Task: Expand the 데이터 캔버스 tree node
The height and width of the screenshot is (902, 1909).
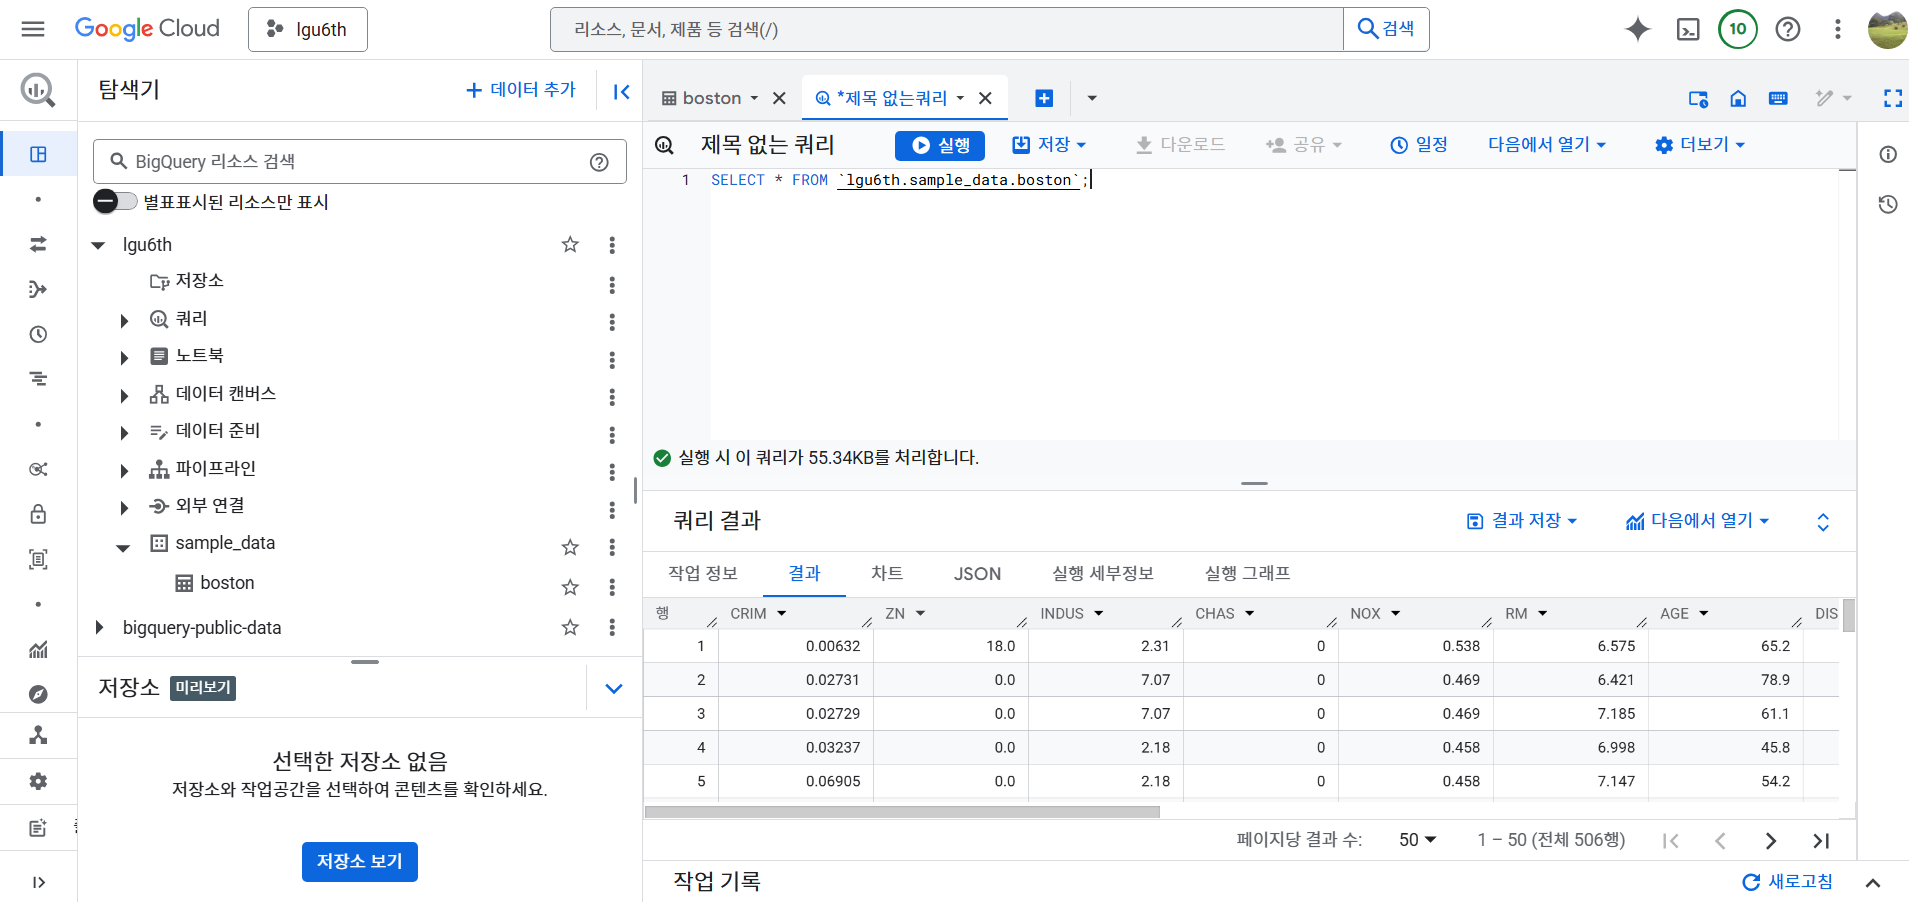Action: pyautogui.click(x=124, y=396)
